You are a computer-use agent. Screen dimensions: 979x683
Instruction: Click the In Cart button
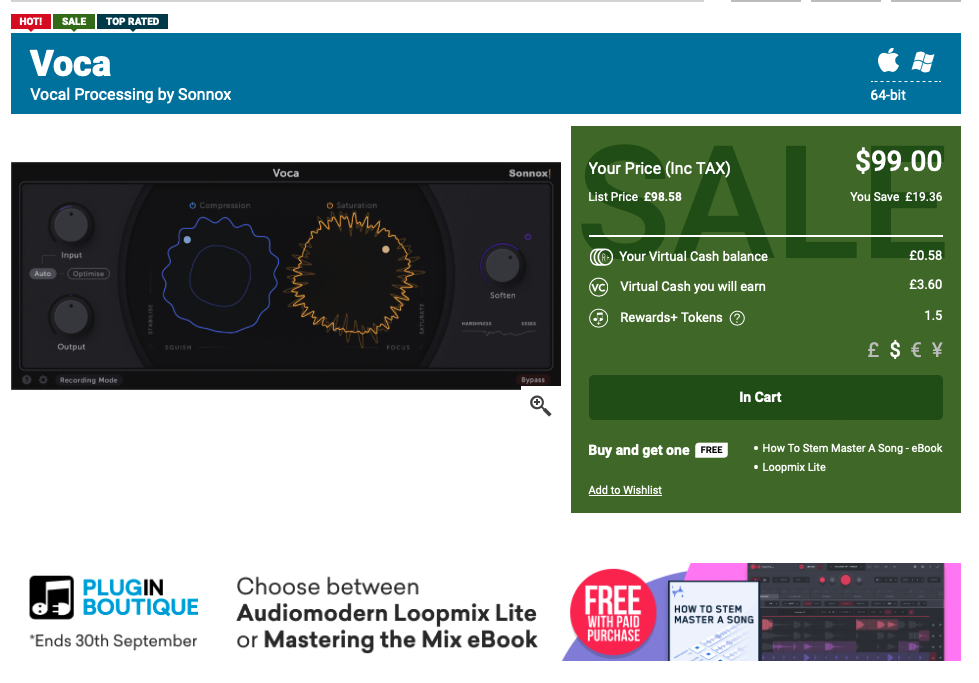[765, 397]
